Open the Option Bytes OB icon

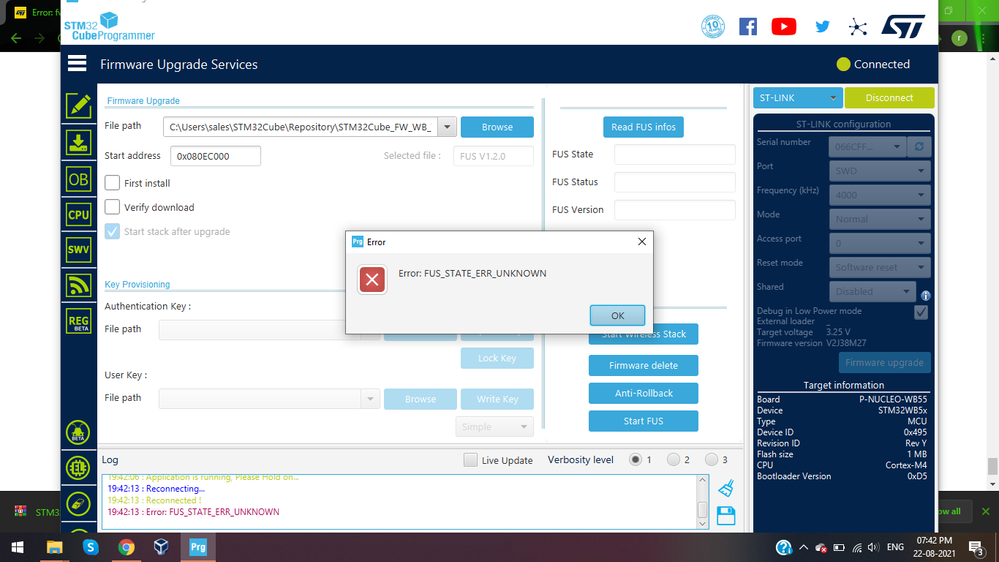[78, 179]
